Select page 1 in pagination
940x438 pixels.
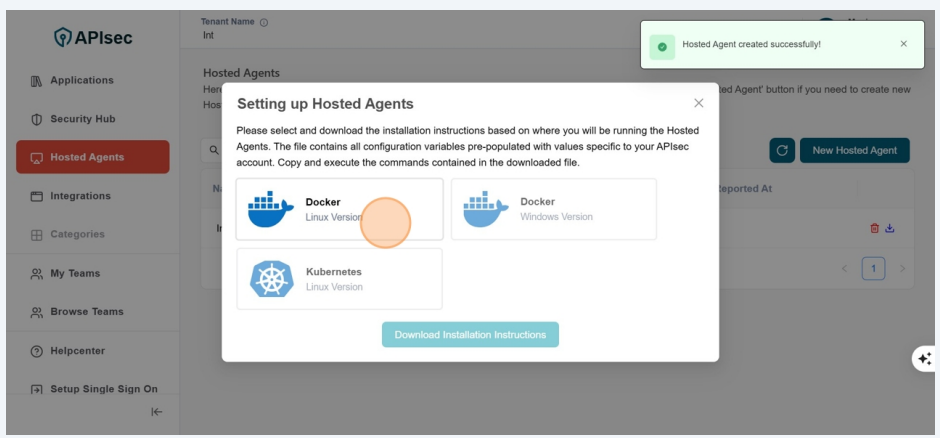tap(873, 268)
